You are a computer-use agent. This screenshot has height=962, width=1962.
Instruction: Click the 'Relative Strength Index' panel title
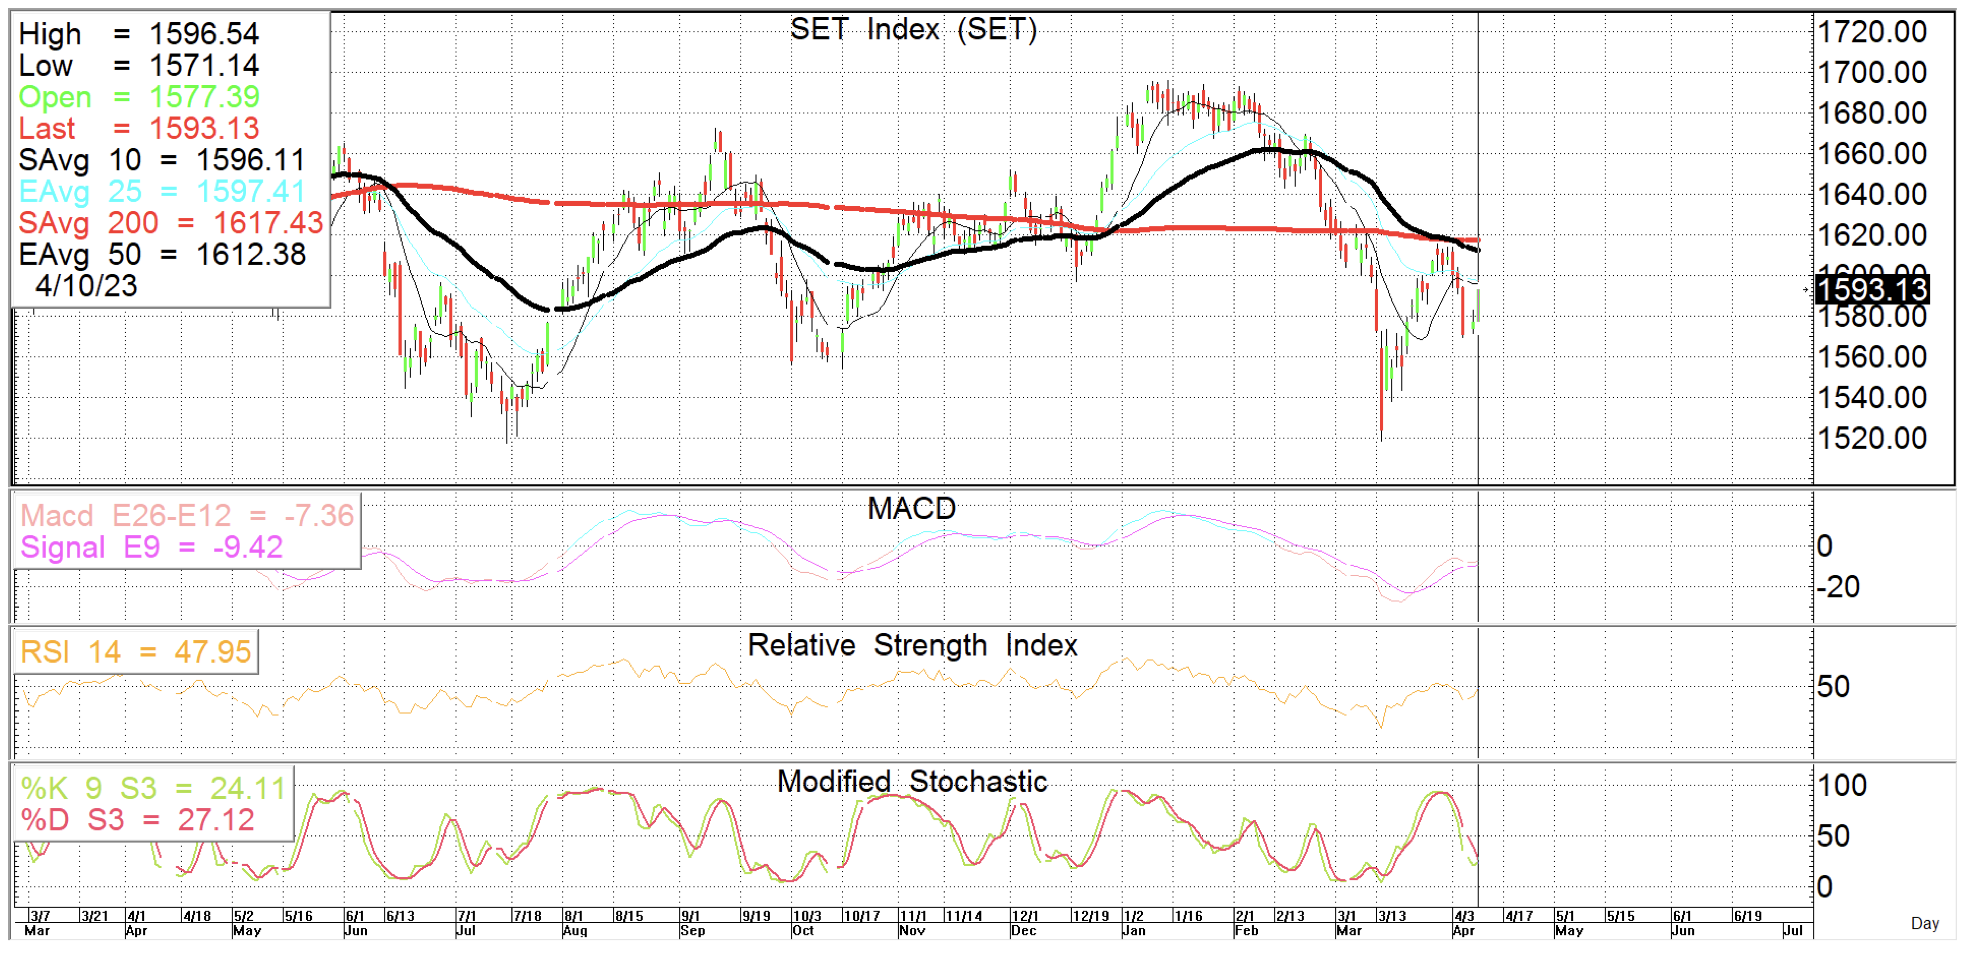click(x=912, y=646)
